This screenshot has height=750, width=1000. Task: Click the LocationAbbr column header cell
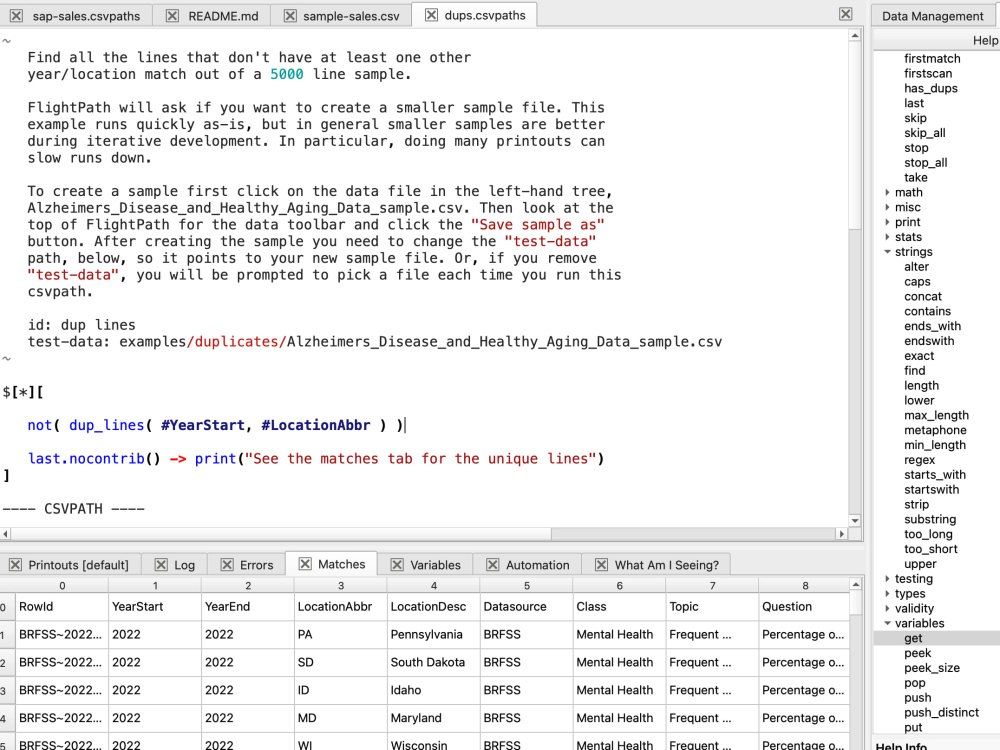click(341, 607)
